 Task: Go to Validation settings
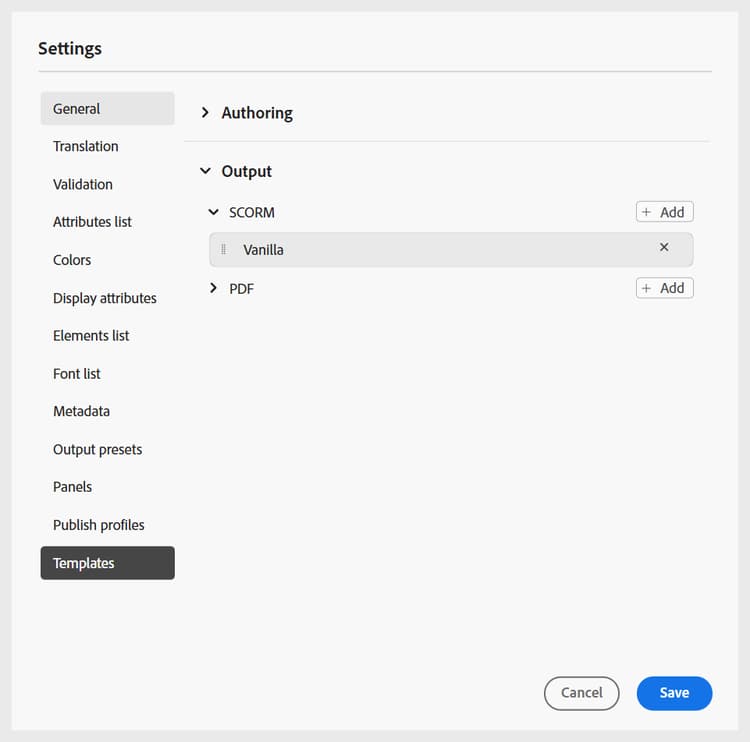tap(83, 184)
